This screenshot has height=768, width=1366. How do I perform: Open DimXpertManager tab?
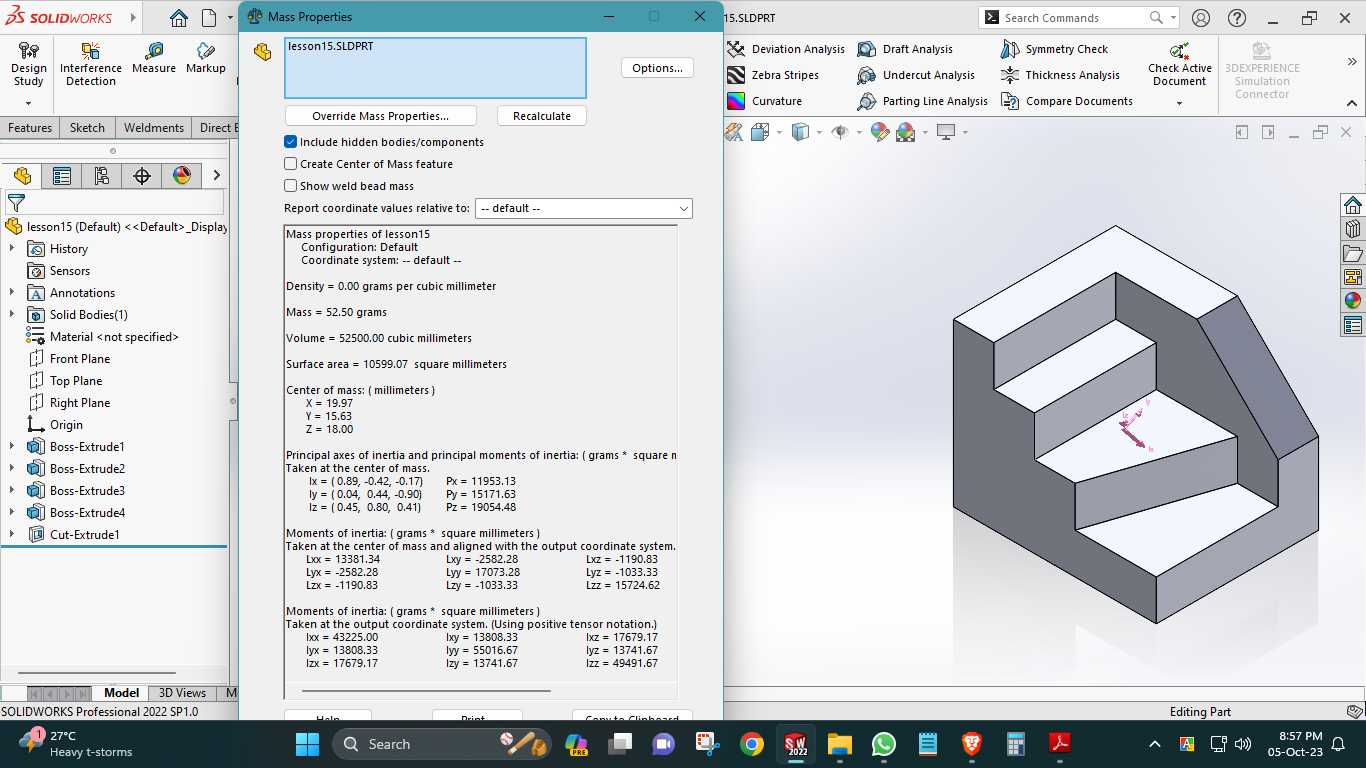click(x=142, y=176)
